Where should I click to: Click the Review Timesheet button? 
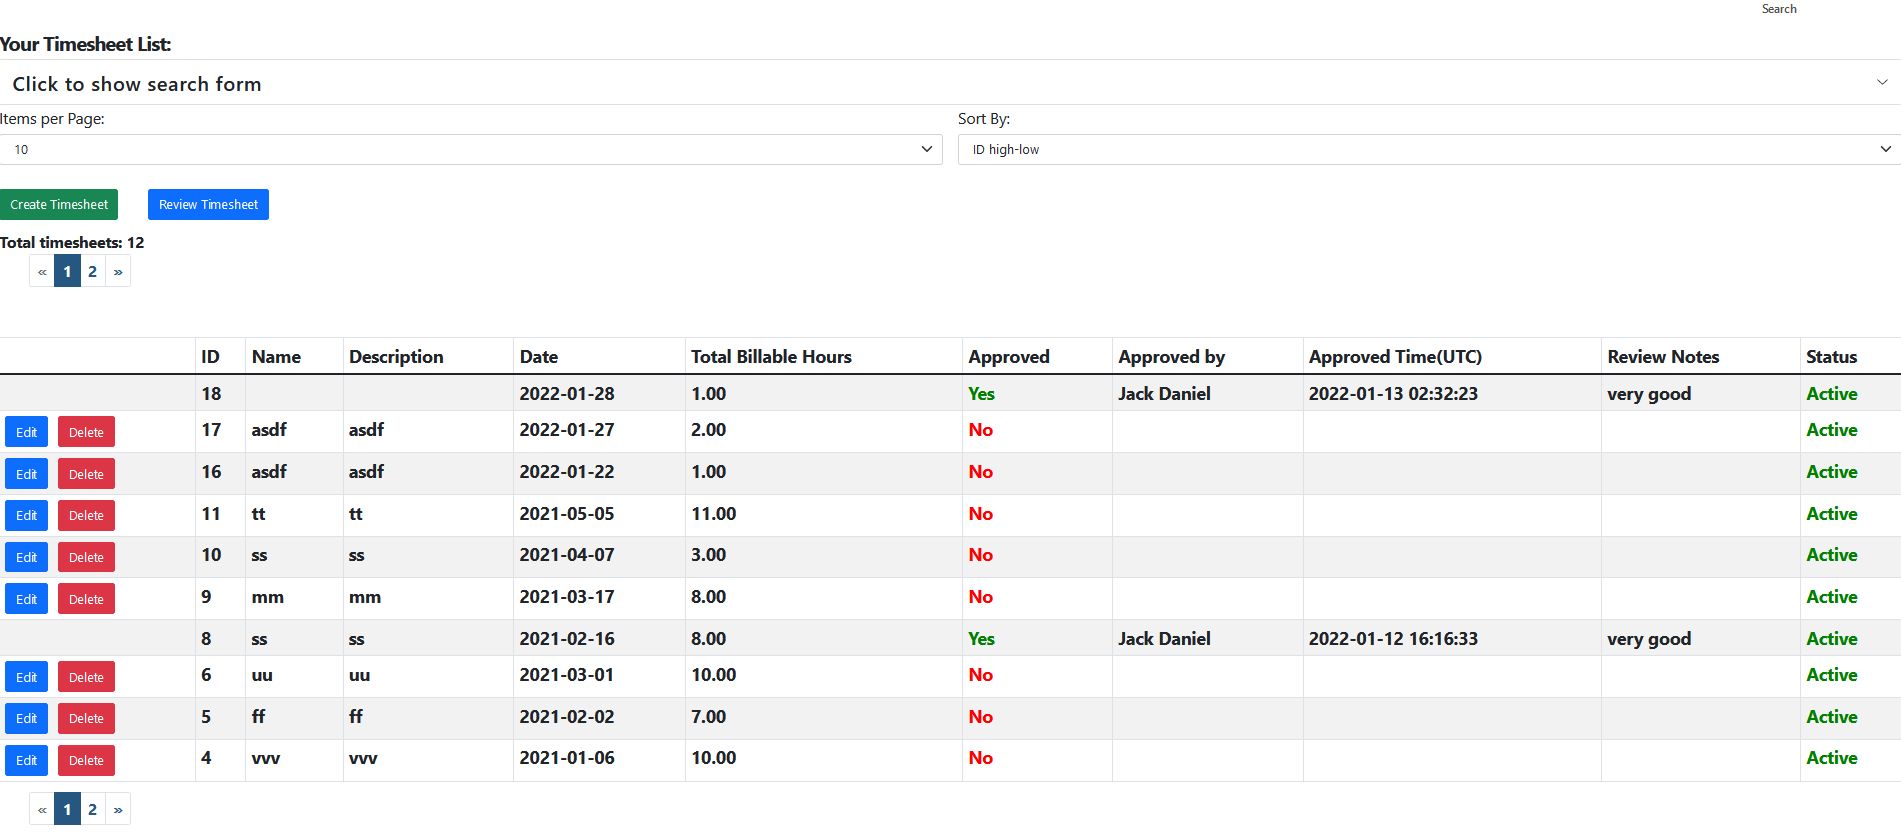(208, 204)
